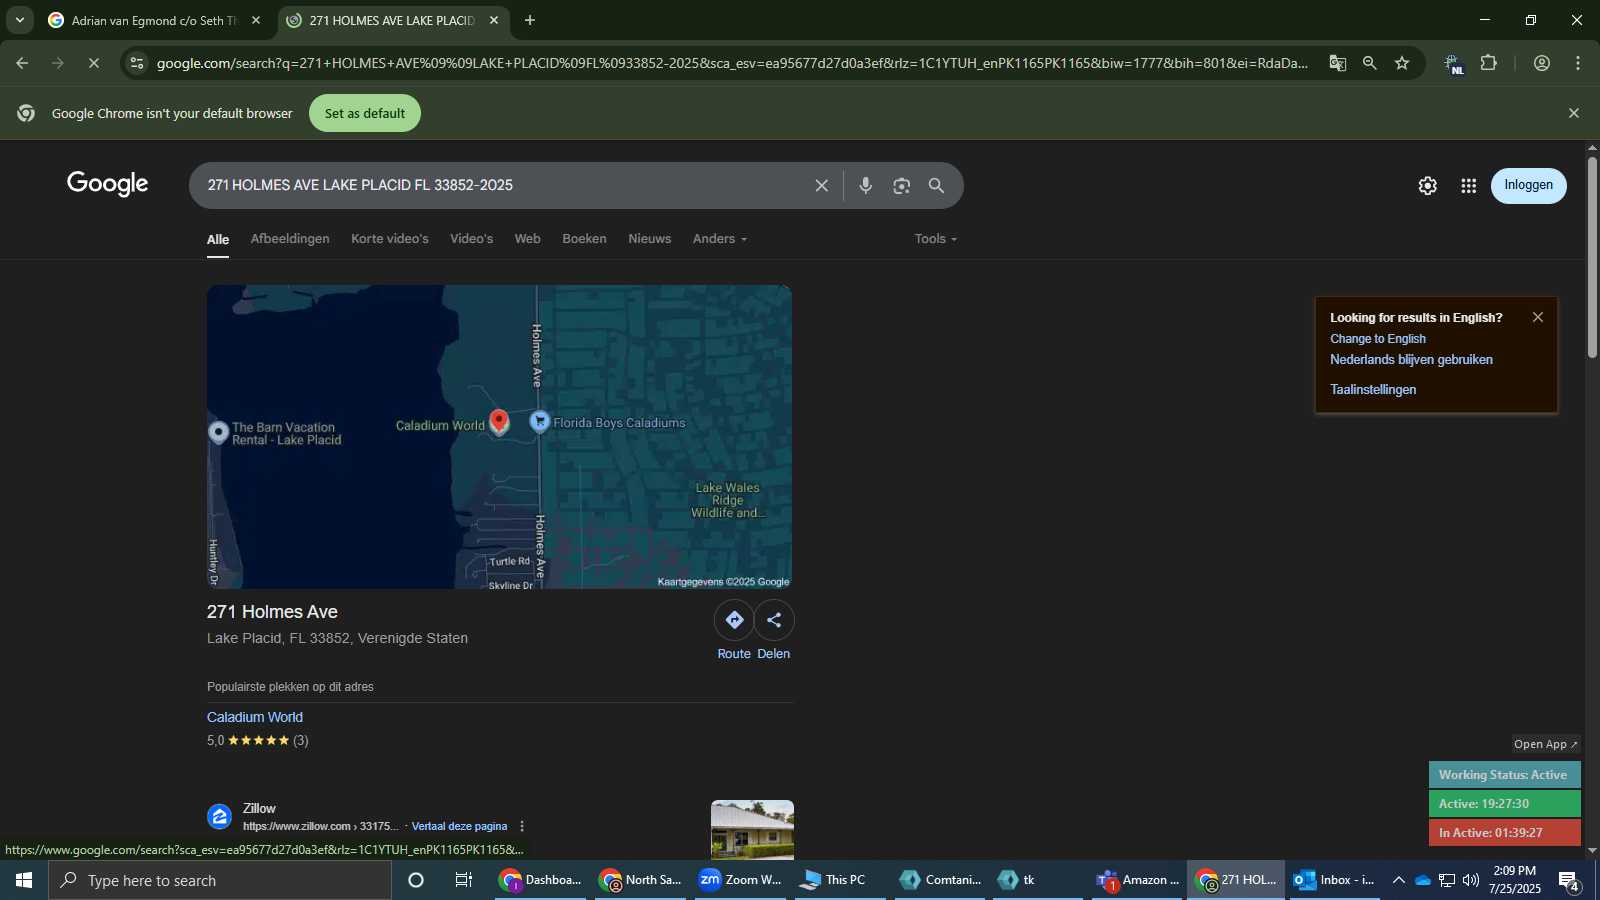
Task: Switch to Korte video's results
Action: [390, 239]
